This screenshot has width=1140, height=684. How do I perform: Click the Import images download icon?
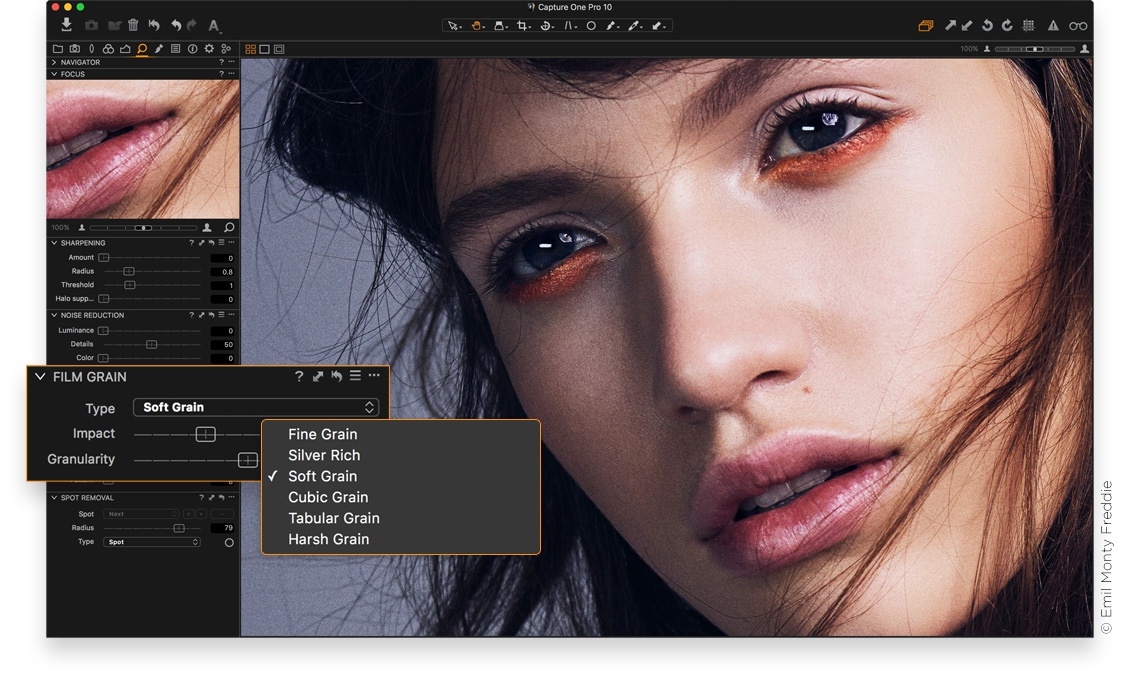pyautogui.click(x=67, y=25)
